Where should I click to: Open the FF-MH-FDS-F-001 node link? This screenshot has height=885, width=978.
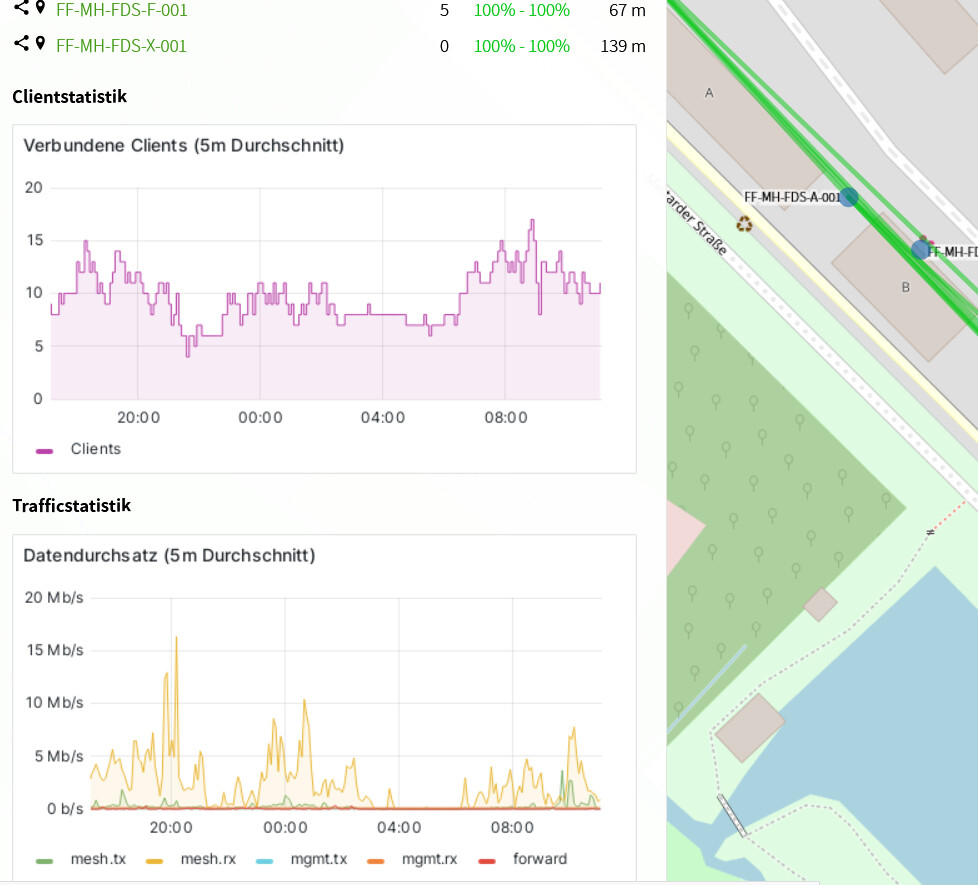[121, 11]
